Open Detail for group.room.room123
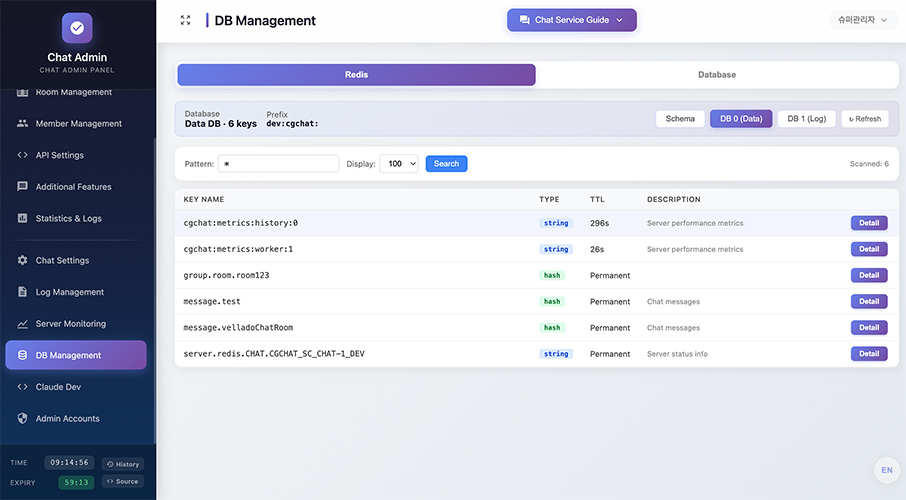Screen dimensions: 906x500 868,275
